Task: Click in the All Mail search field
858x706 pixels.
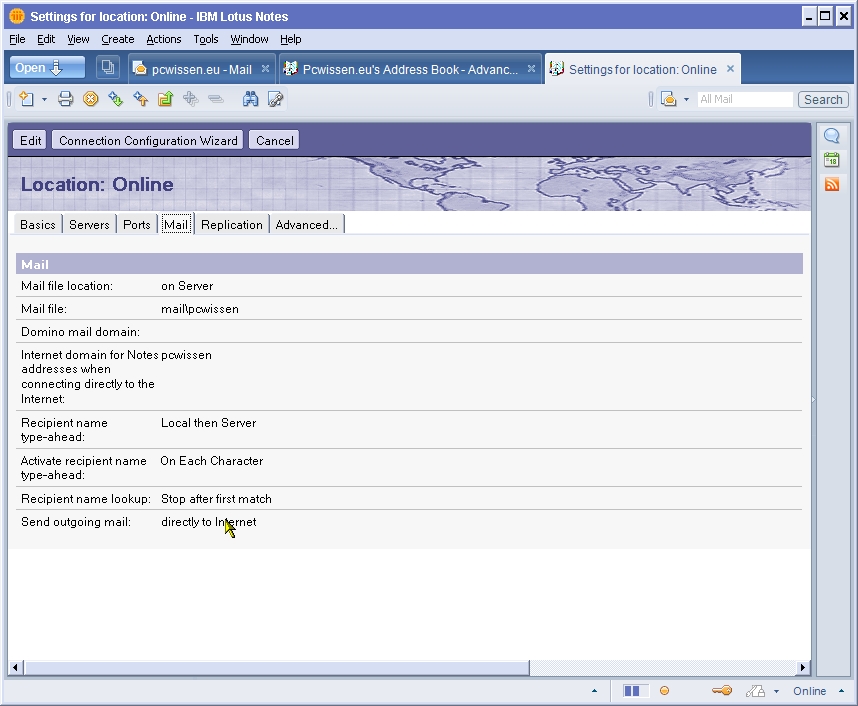Action: click(x=745, y=99)
